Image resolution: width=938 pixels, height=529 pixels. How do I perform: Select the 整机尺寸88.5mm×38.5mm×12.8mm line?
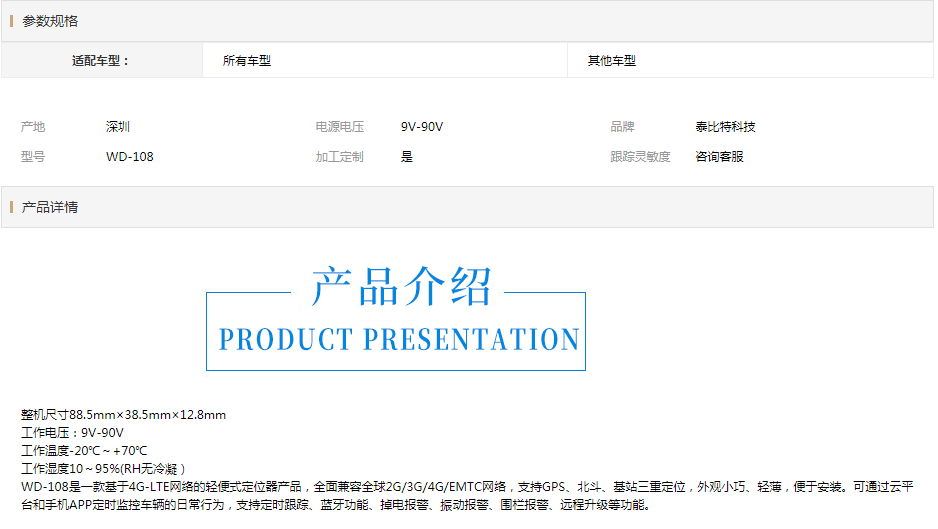click(x=123, y=415)
